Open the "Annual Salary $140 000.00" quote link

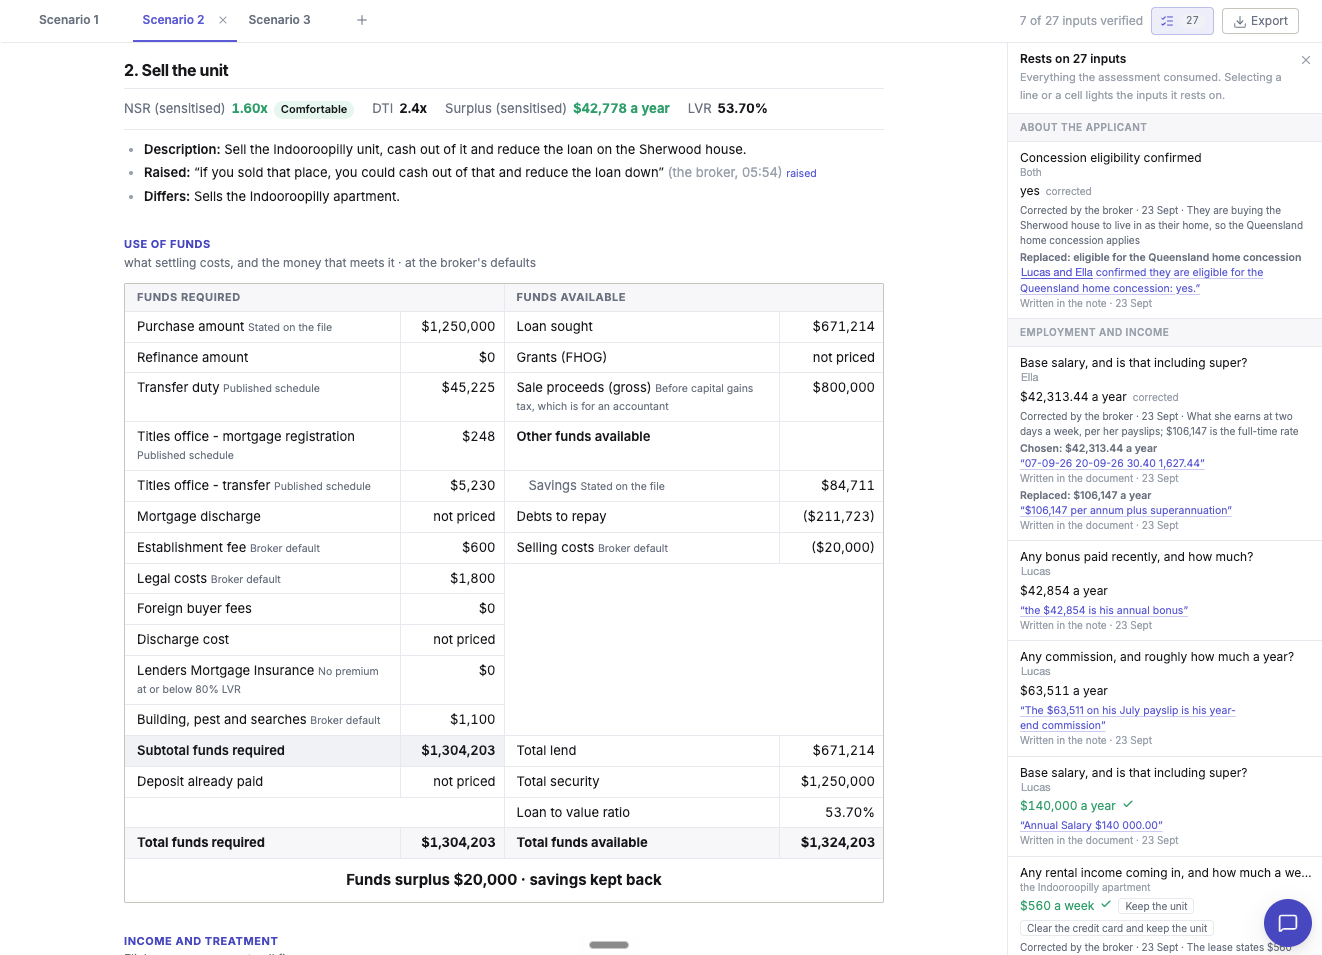coord(1091,825)
